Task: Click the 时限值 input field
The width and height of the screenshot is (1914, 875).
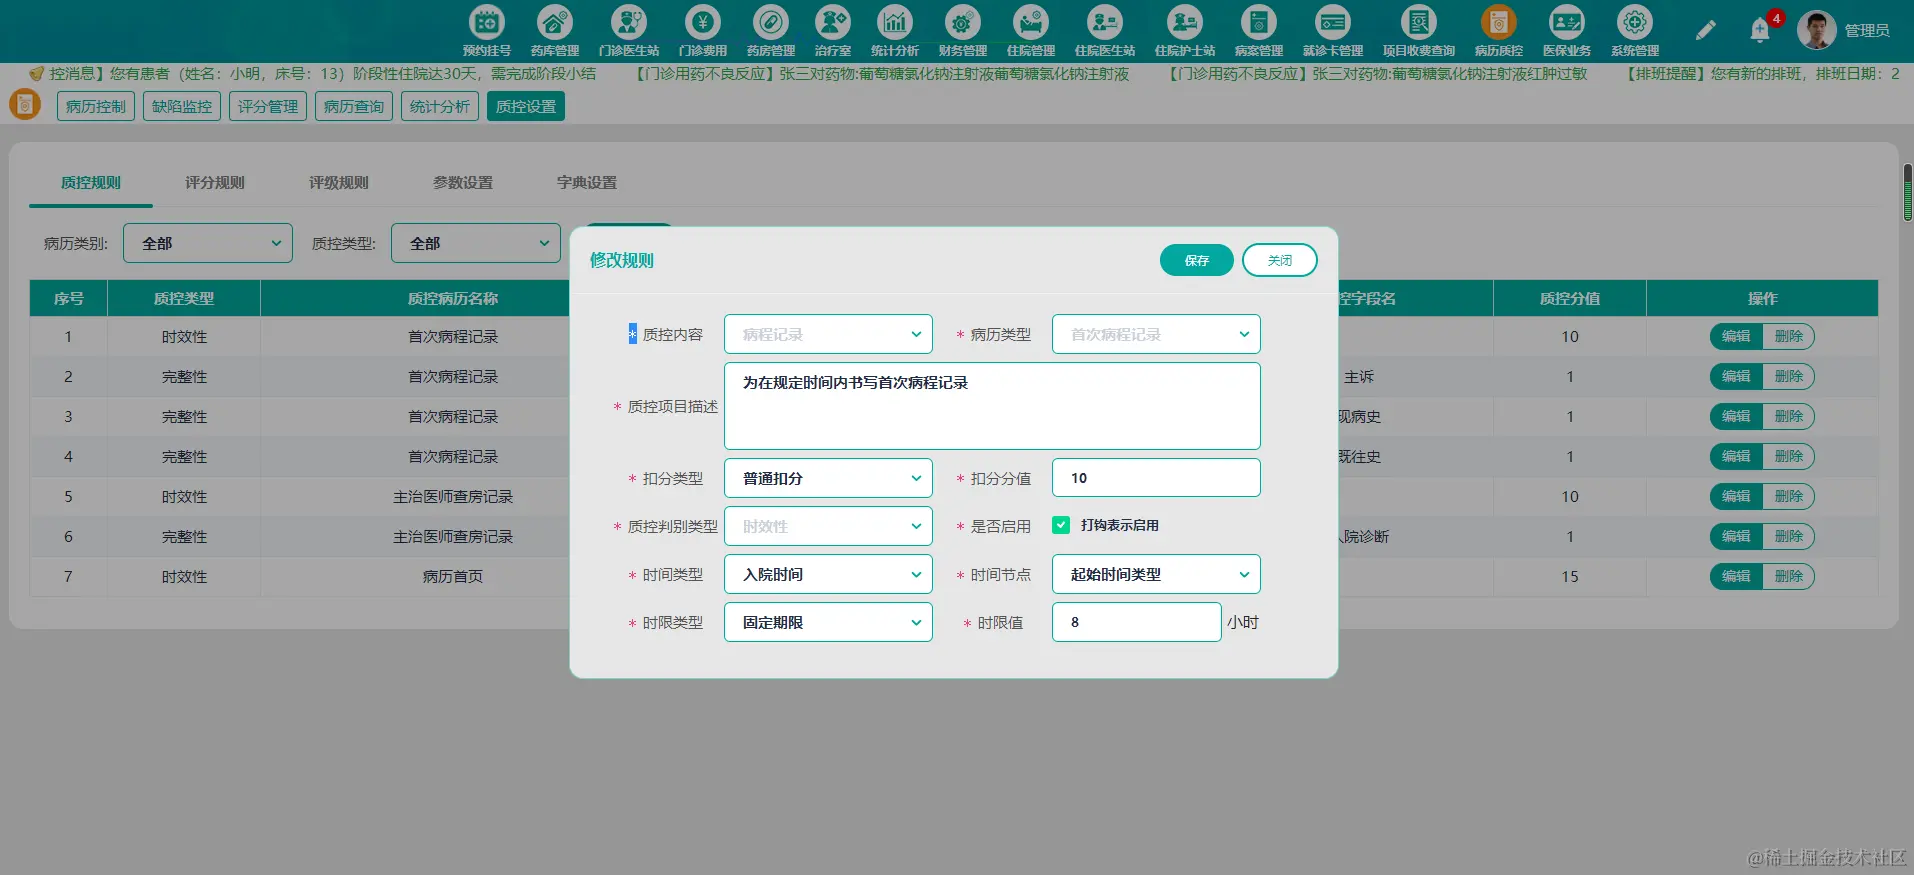Action: [1136, 622]
